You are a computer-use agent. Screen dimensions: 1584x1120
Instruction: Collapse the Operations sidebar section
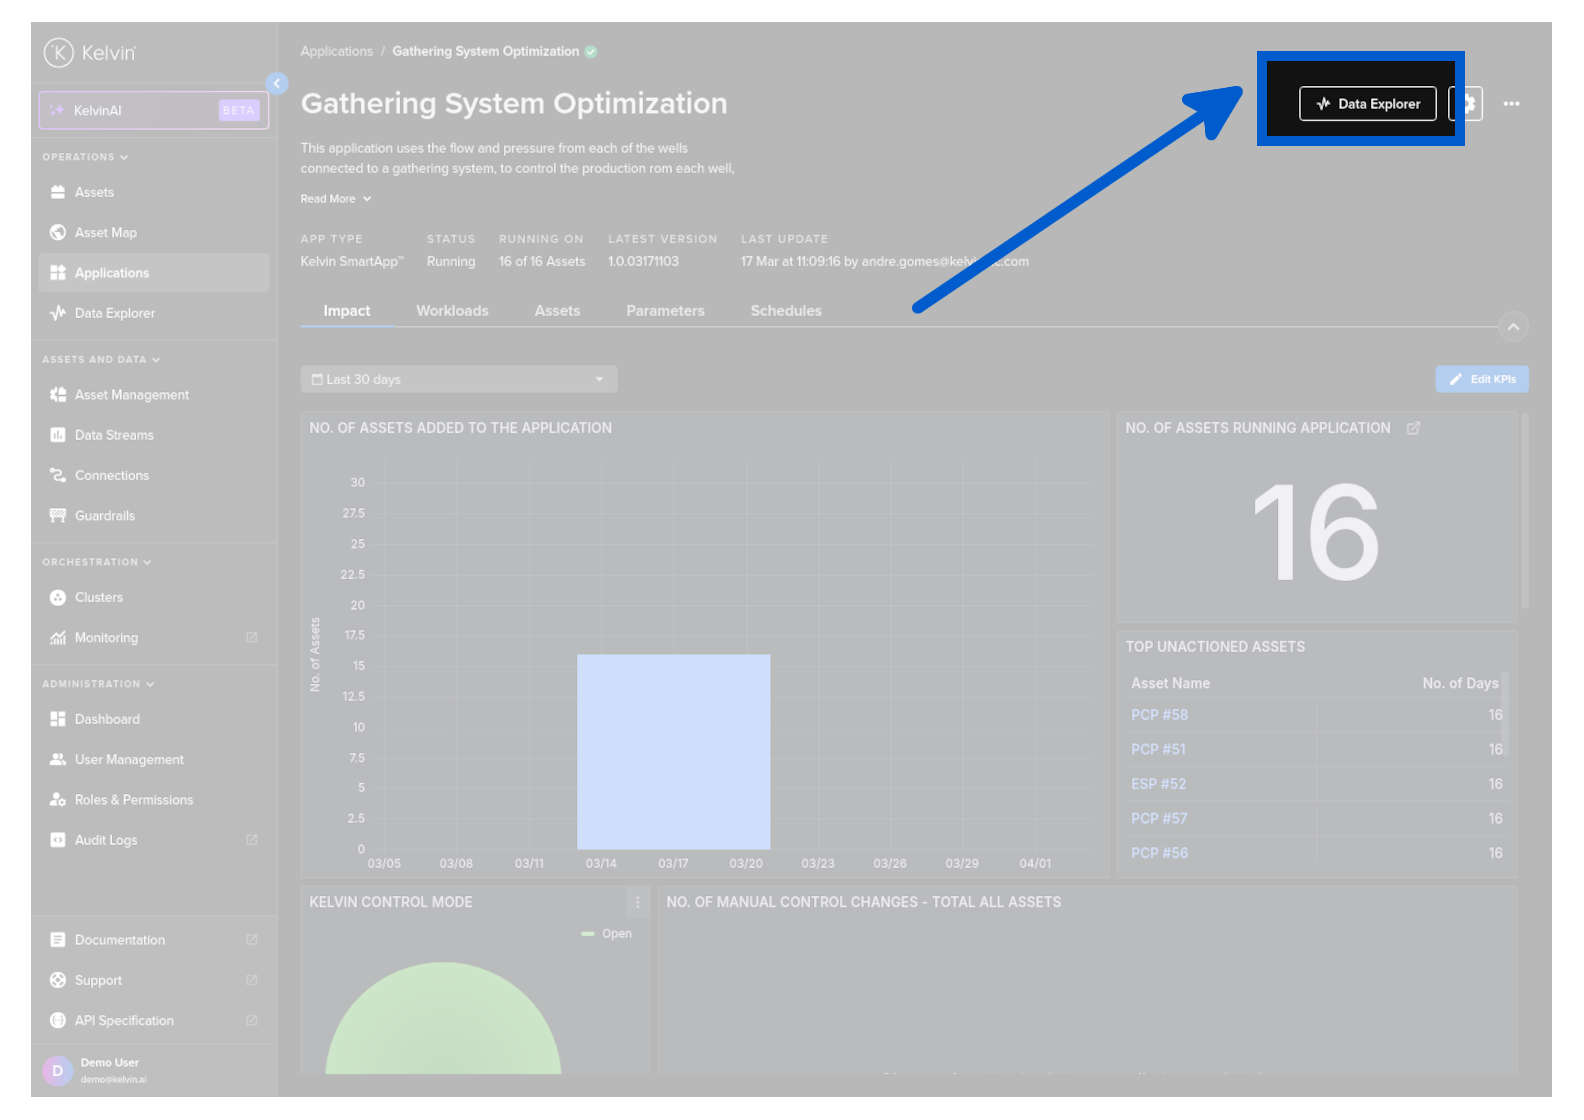85,157
